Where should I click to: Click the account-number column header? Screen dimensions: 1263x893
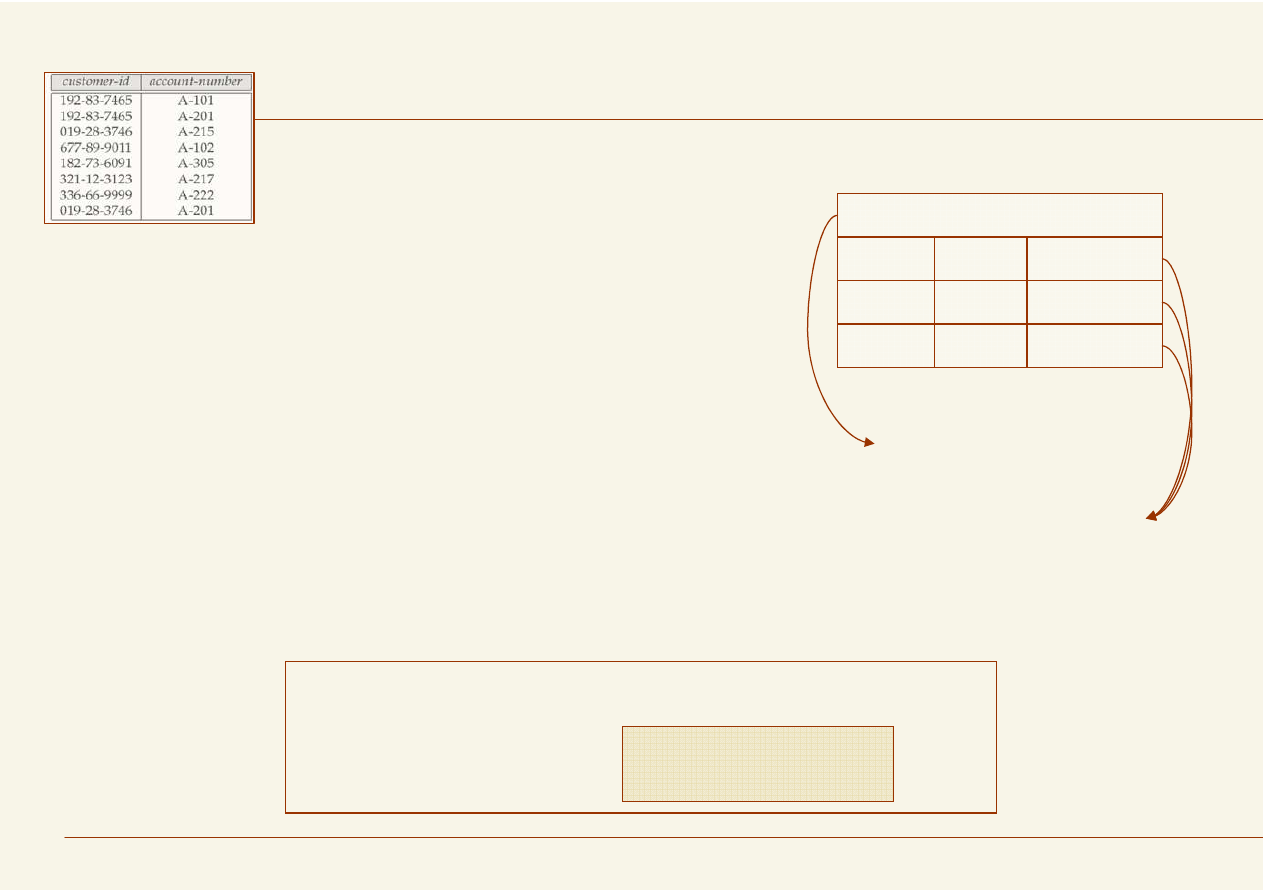[x=196, y=82]
